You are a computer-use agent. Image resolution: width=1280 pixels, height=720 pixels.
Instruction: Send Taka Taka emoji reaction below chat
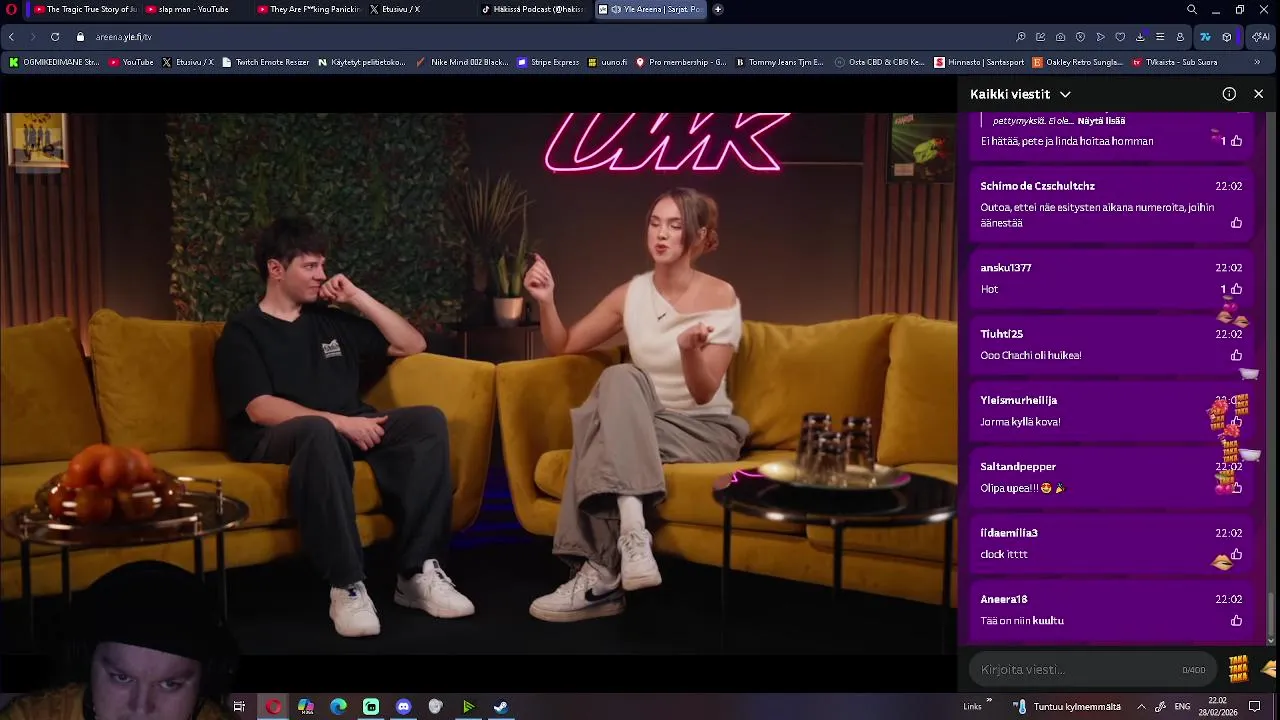1239,669
